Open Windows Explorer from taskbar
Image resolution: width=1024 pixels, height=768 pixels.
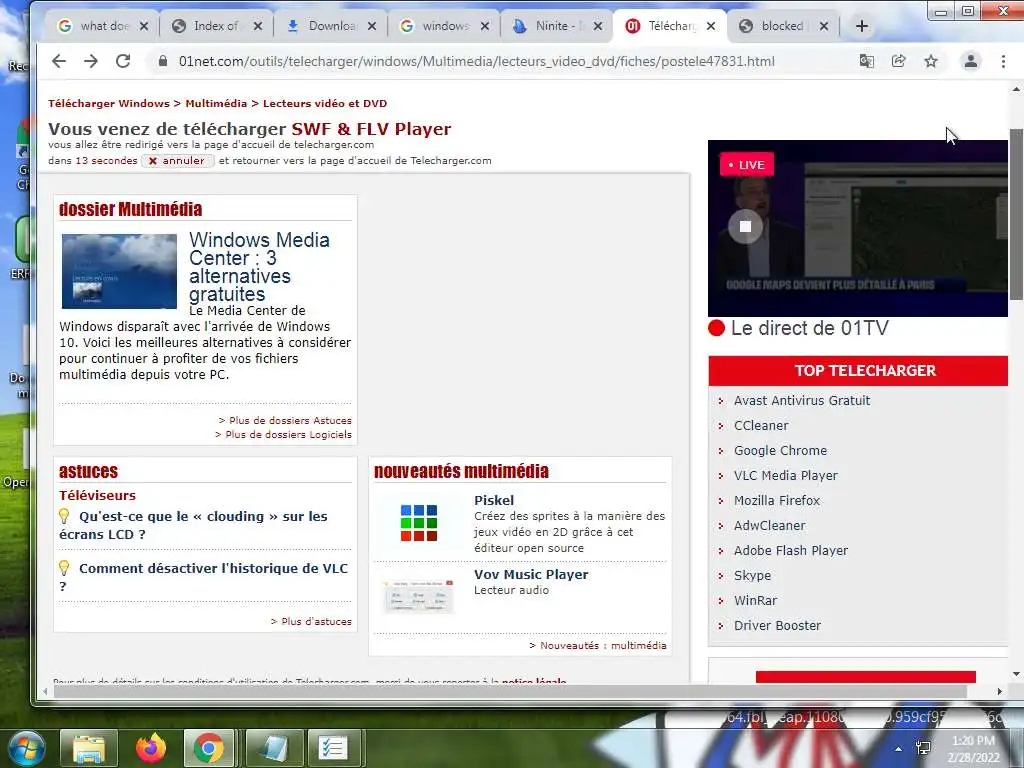point(89,748)
